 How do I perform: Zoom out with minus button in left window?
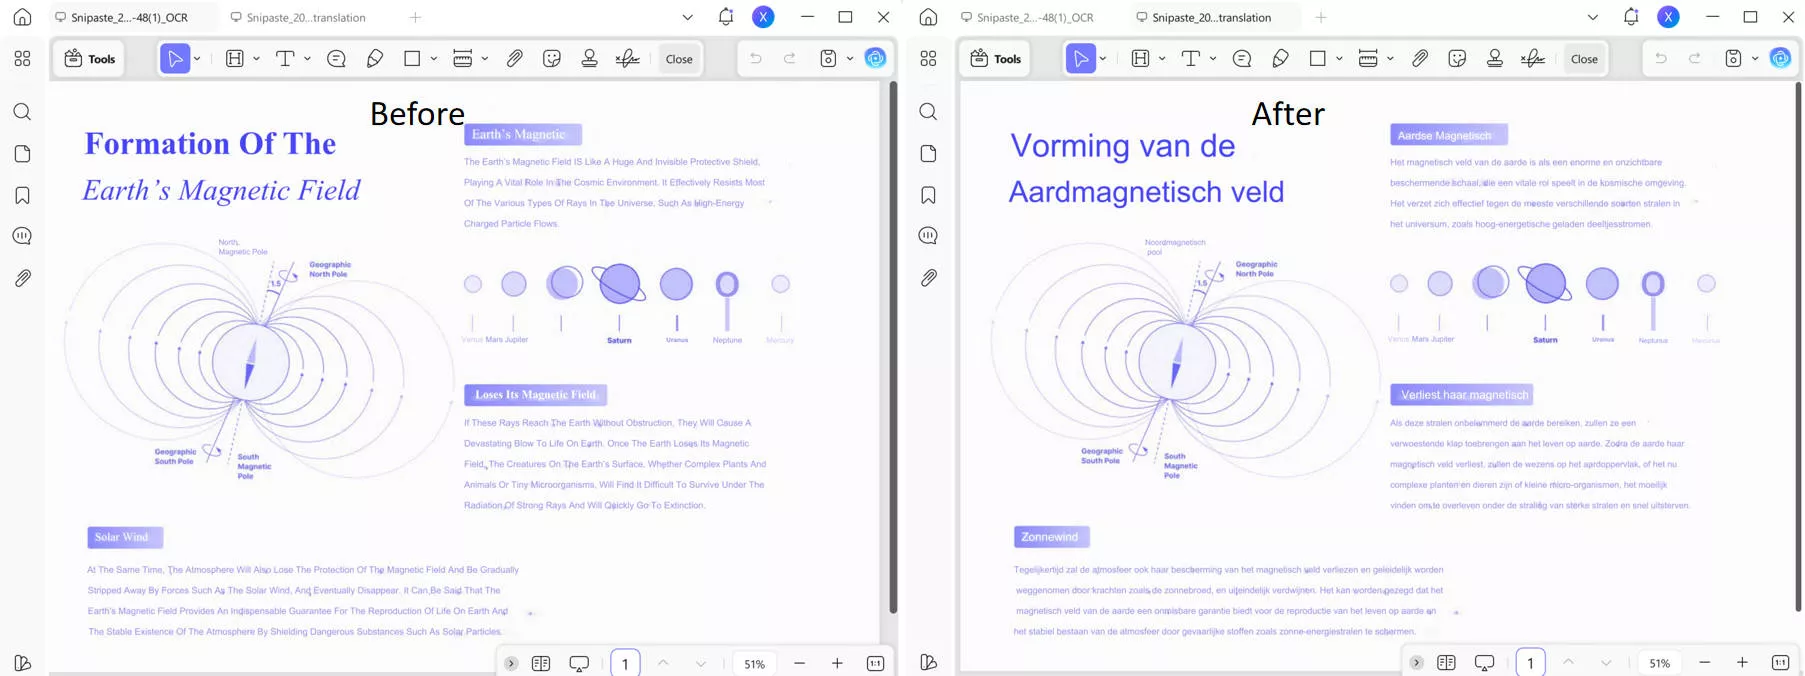tap(799, 663)
